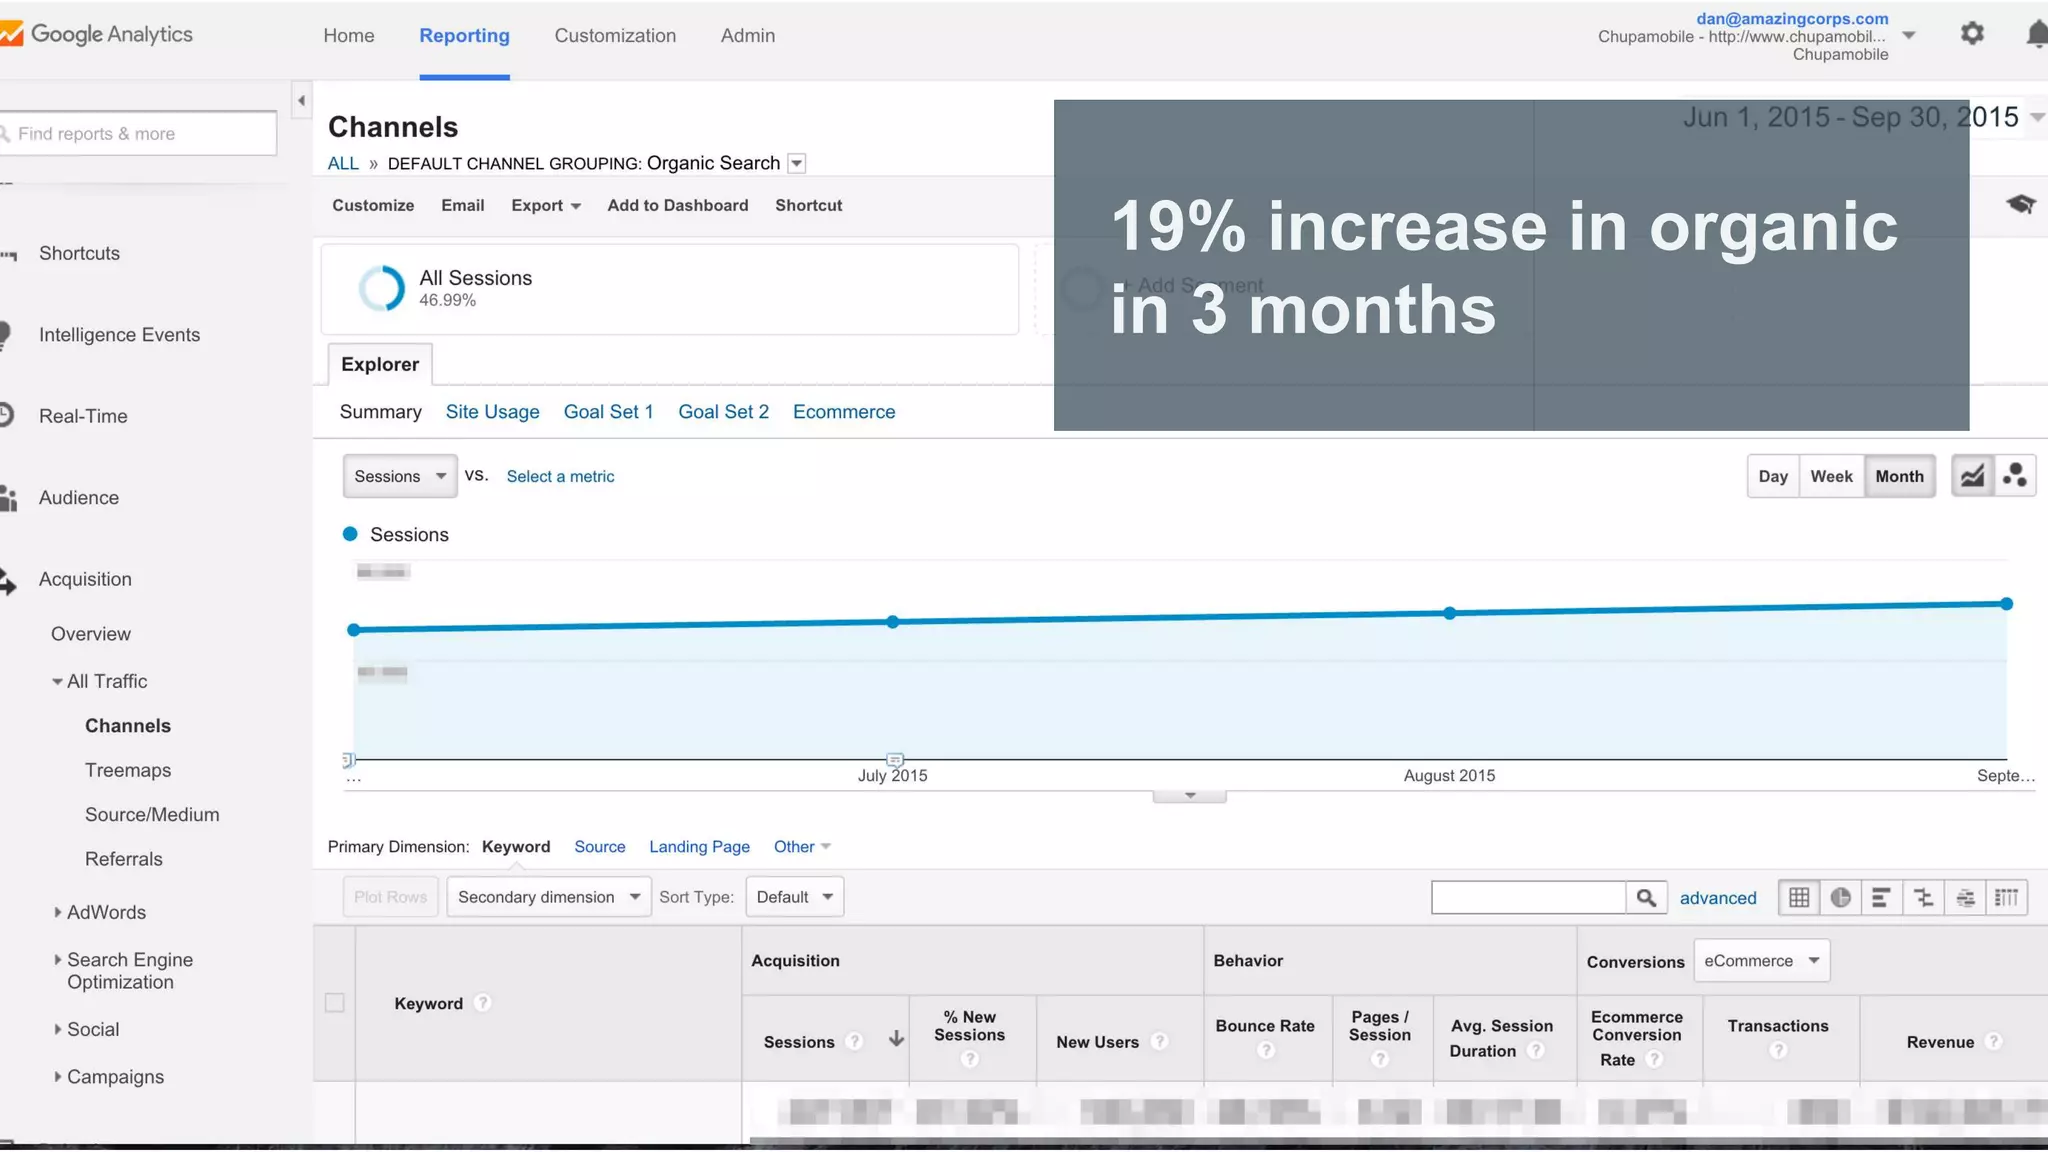Click the table search input field

click(x=1528, y=897)
